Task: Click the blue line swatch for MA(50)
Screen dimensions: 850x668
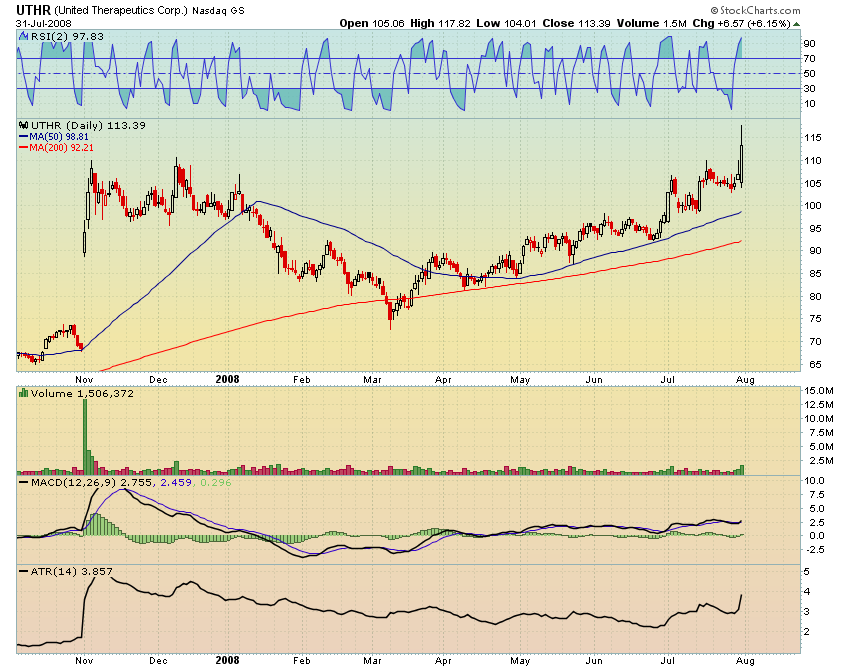Action: (x=23, y=137)
